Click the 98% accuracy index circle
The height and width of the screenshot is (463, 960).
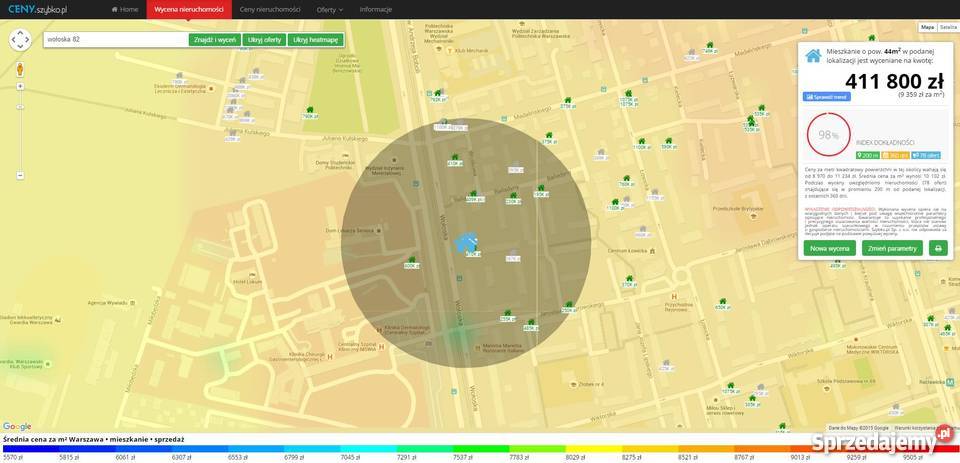point(828,135)
